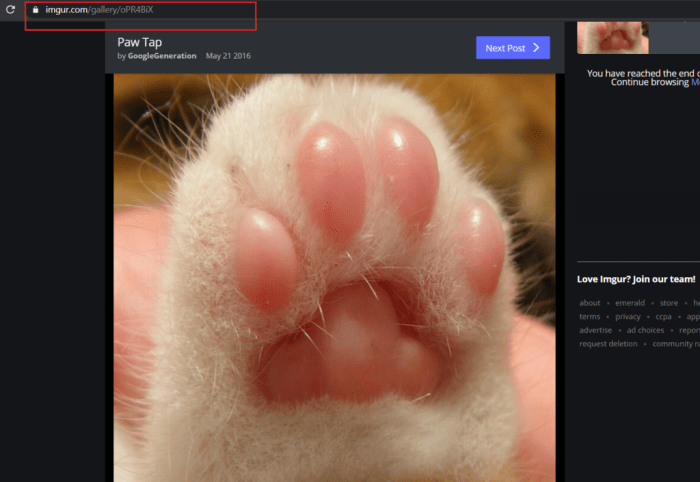Click the May 21 2016 post date

click(228, 56)
